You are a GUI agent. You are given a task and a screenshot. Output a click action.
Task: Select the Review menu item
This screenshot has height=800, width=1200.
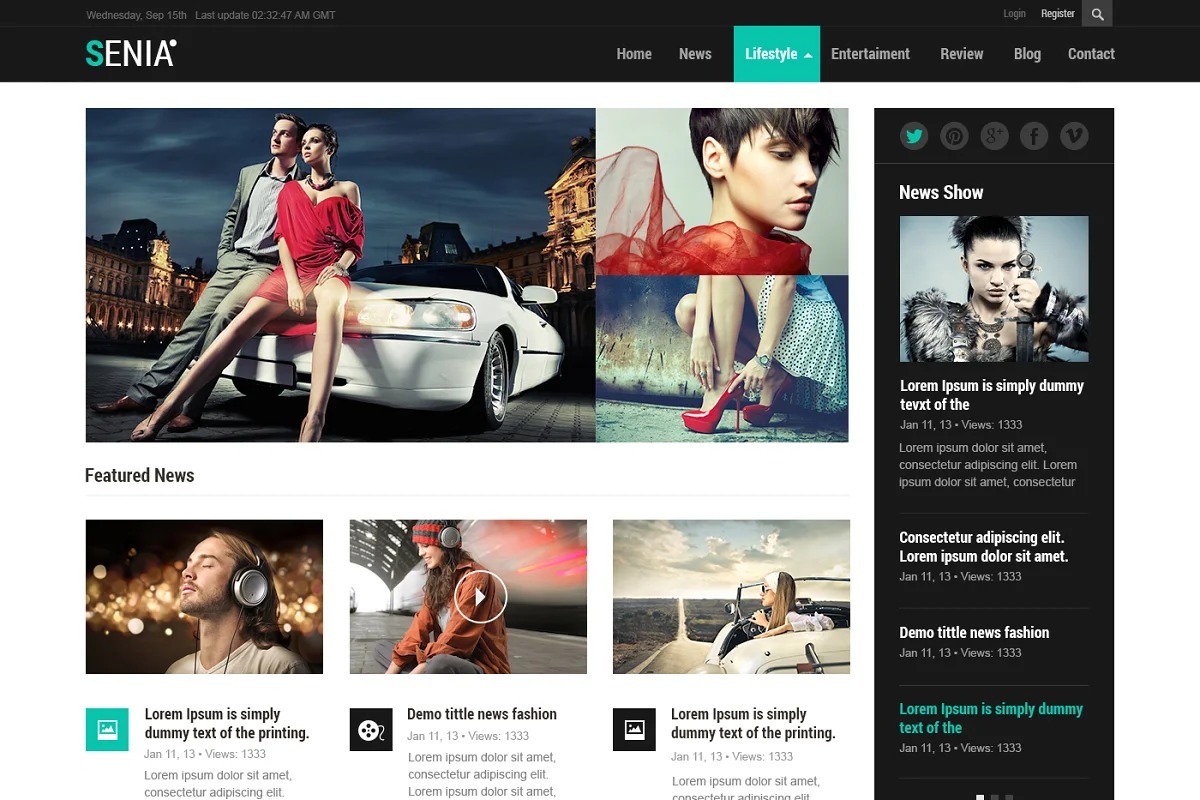(961, 54)
